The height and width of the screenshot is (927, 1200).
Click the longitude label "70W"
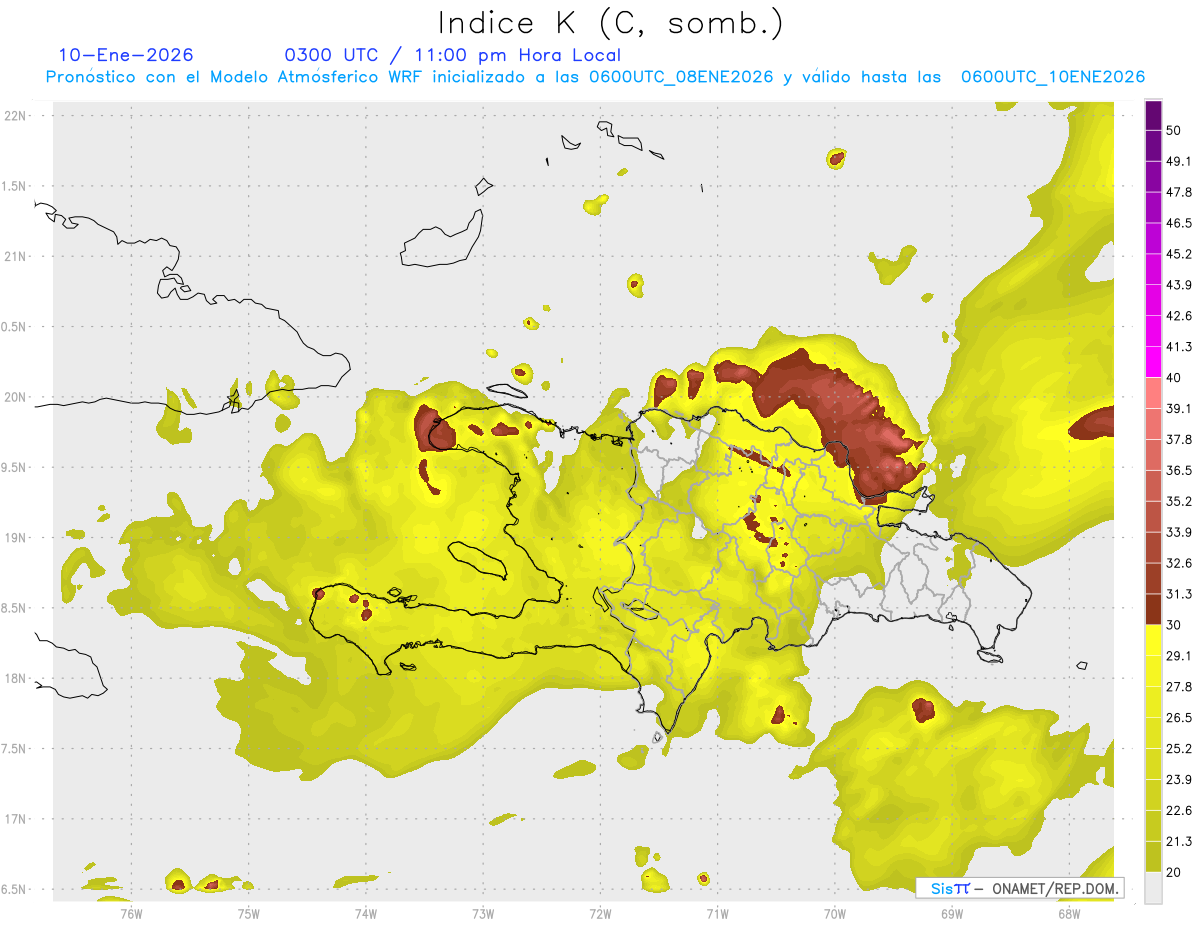pyautogui.click(x=835, y=912)
